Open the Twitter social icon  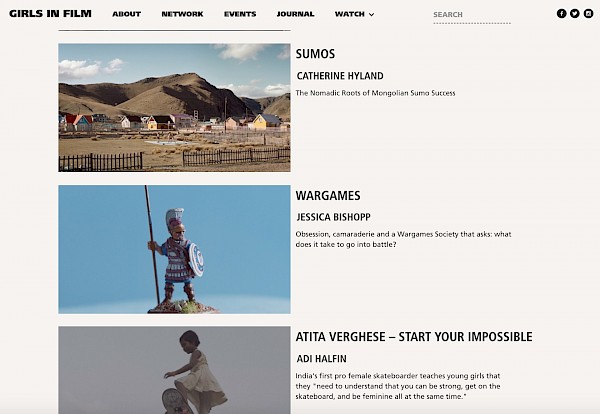pos(575,14)
